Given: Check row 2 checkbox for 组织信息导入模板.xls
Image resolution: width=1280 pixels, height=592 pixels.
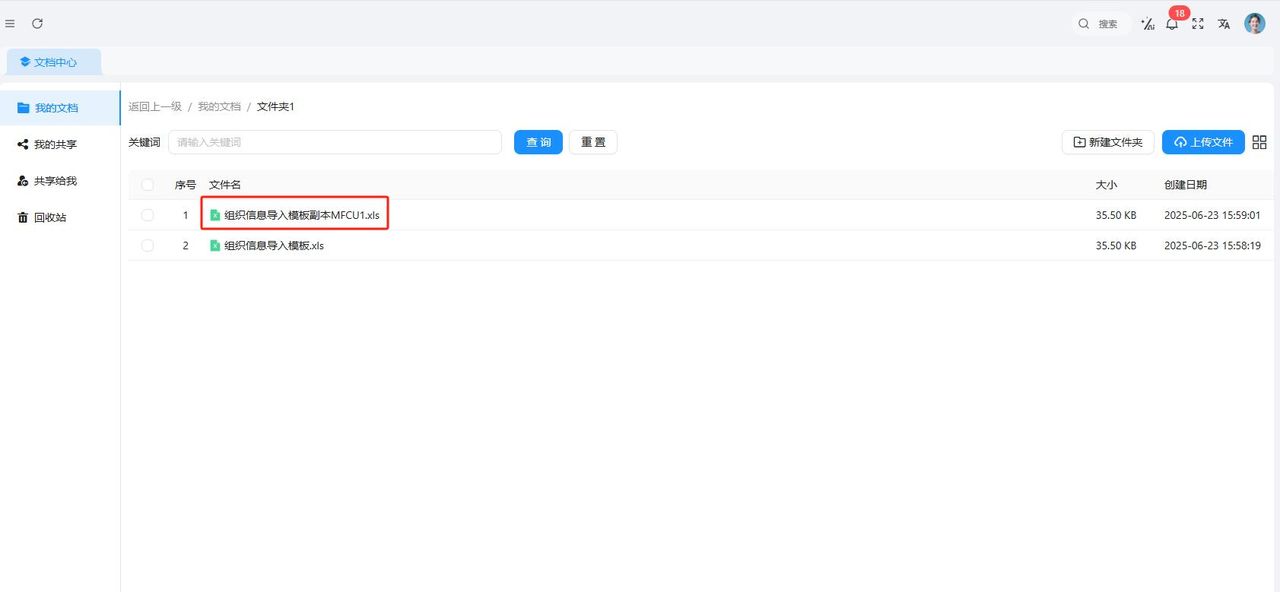Looking at the screenshot, I should coord(148,245).
